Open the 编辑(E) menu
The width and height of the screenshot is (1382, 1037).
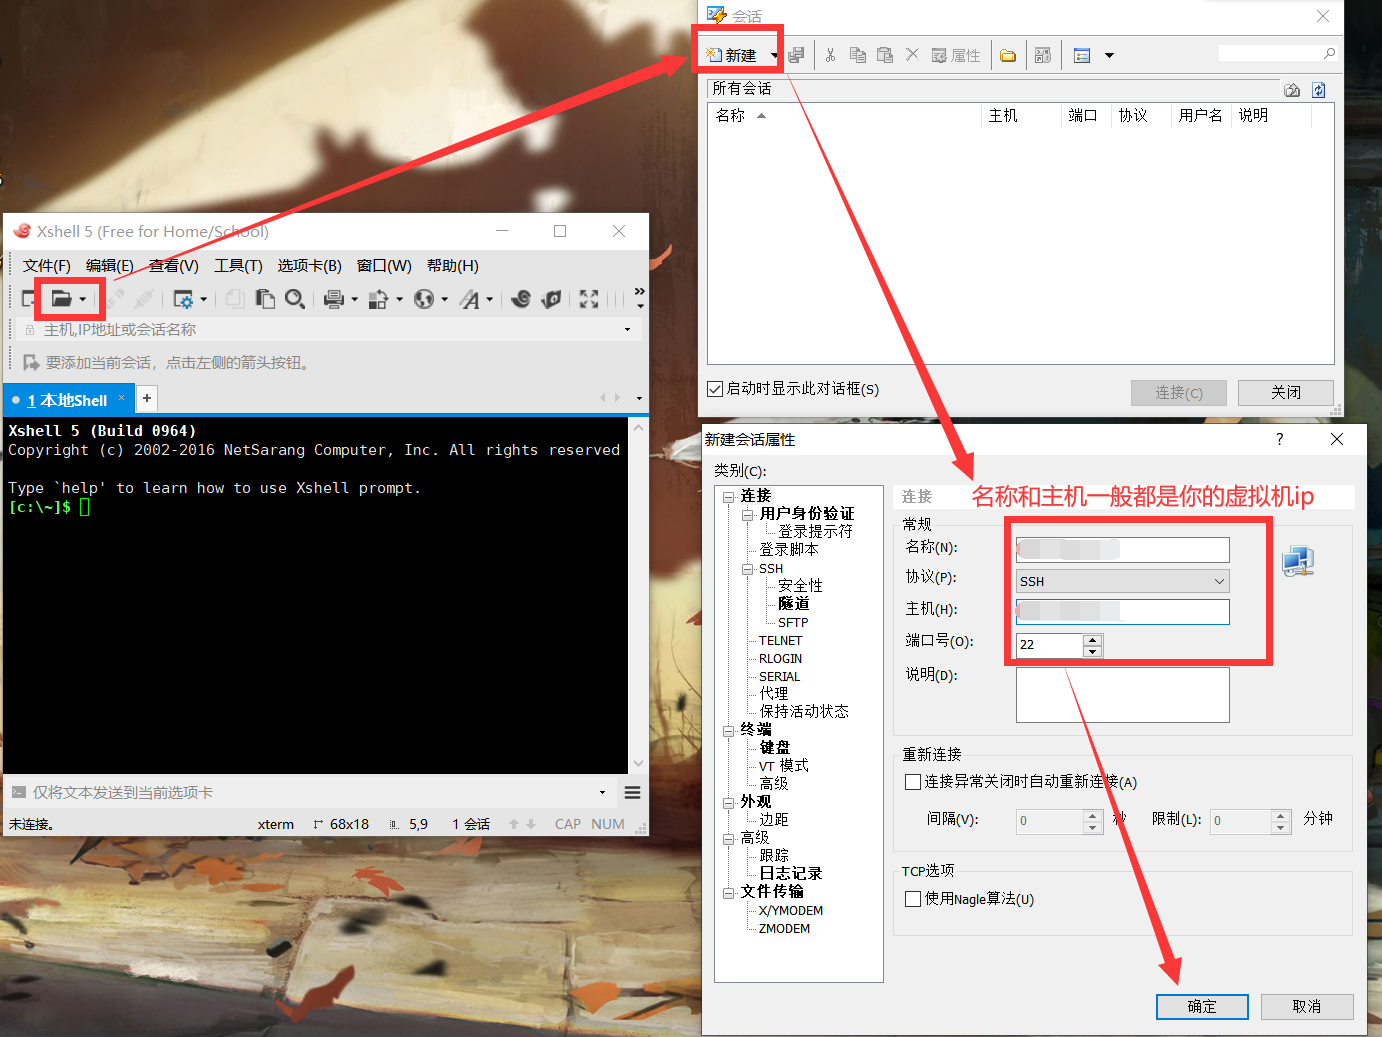[x=110, y=266]
